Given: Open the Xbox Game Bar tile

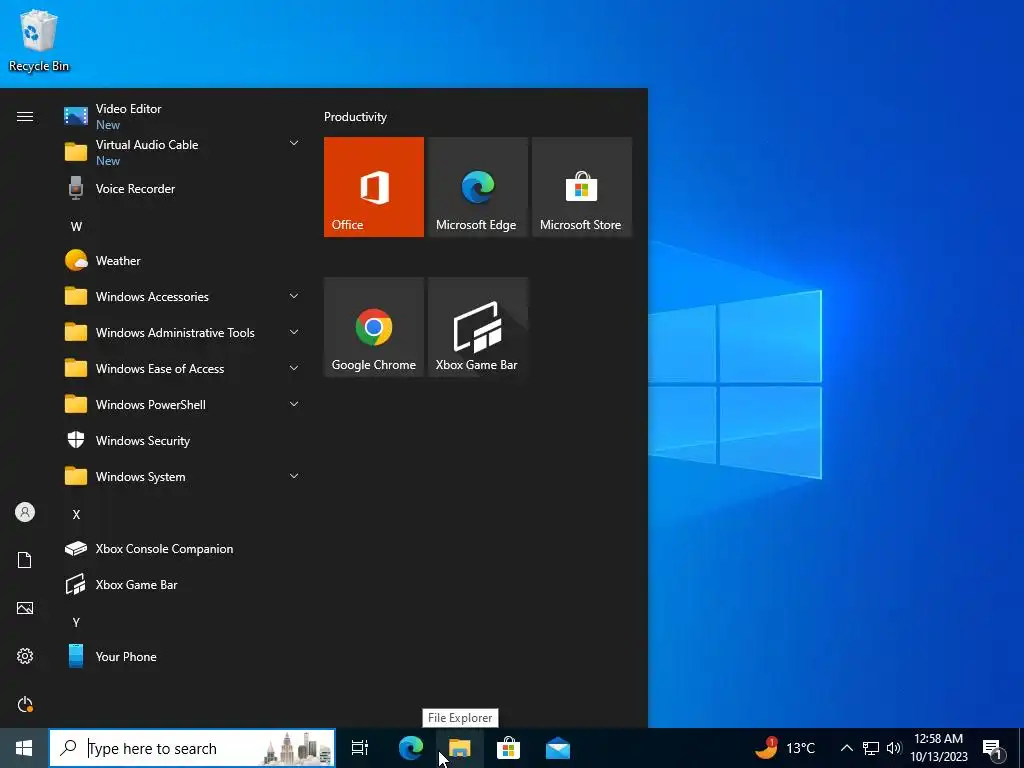Looking at the screenshot, I should coord(477,327).
